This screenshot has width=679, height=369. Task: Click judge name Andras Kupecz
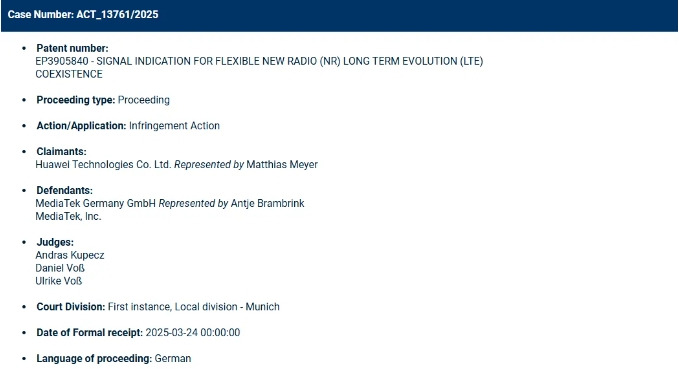[70, 255]
